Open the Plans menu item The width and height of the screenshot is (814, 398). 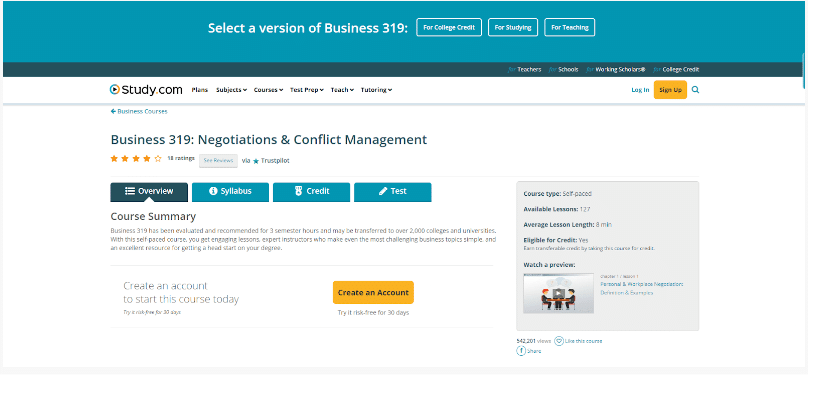(x=199, y=90)
